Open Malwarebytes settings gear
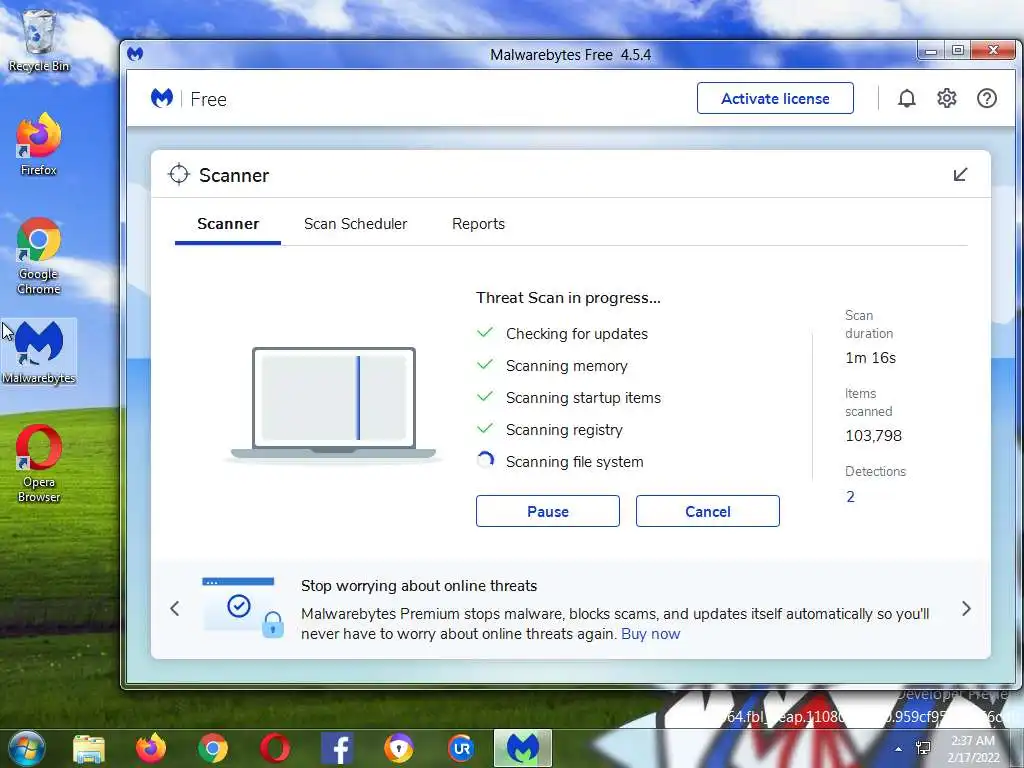 (947, 99)
